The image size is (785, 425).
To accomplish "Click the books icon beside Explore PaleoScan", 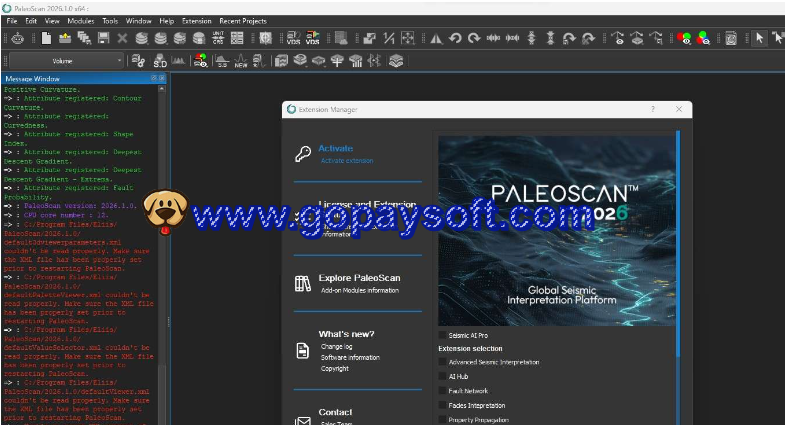I will click(302, 284).
